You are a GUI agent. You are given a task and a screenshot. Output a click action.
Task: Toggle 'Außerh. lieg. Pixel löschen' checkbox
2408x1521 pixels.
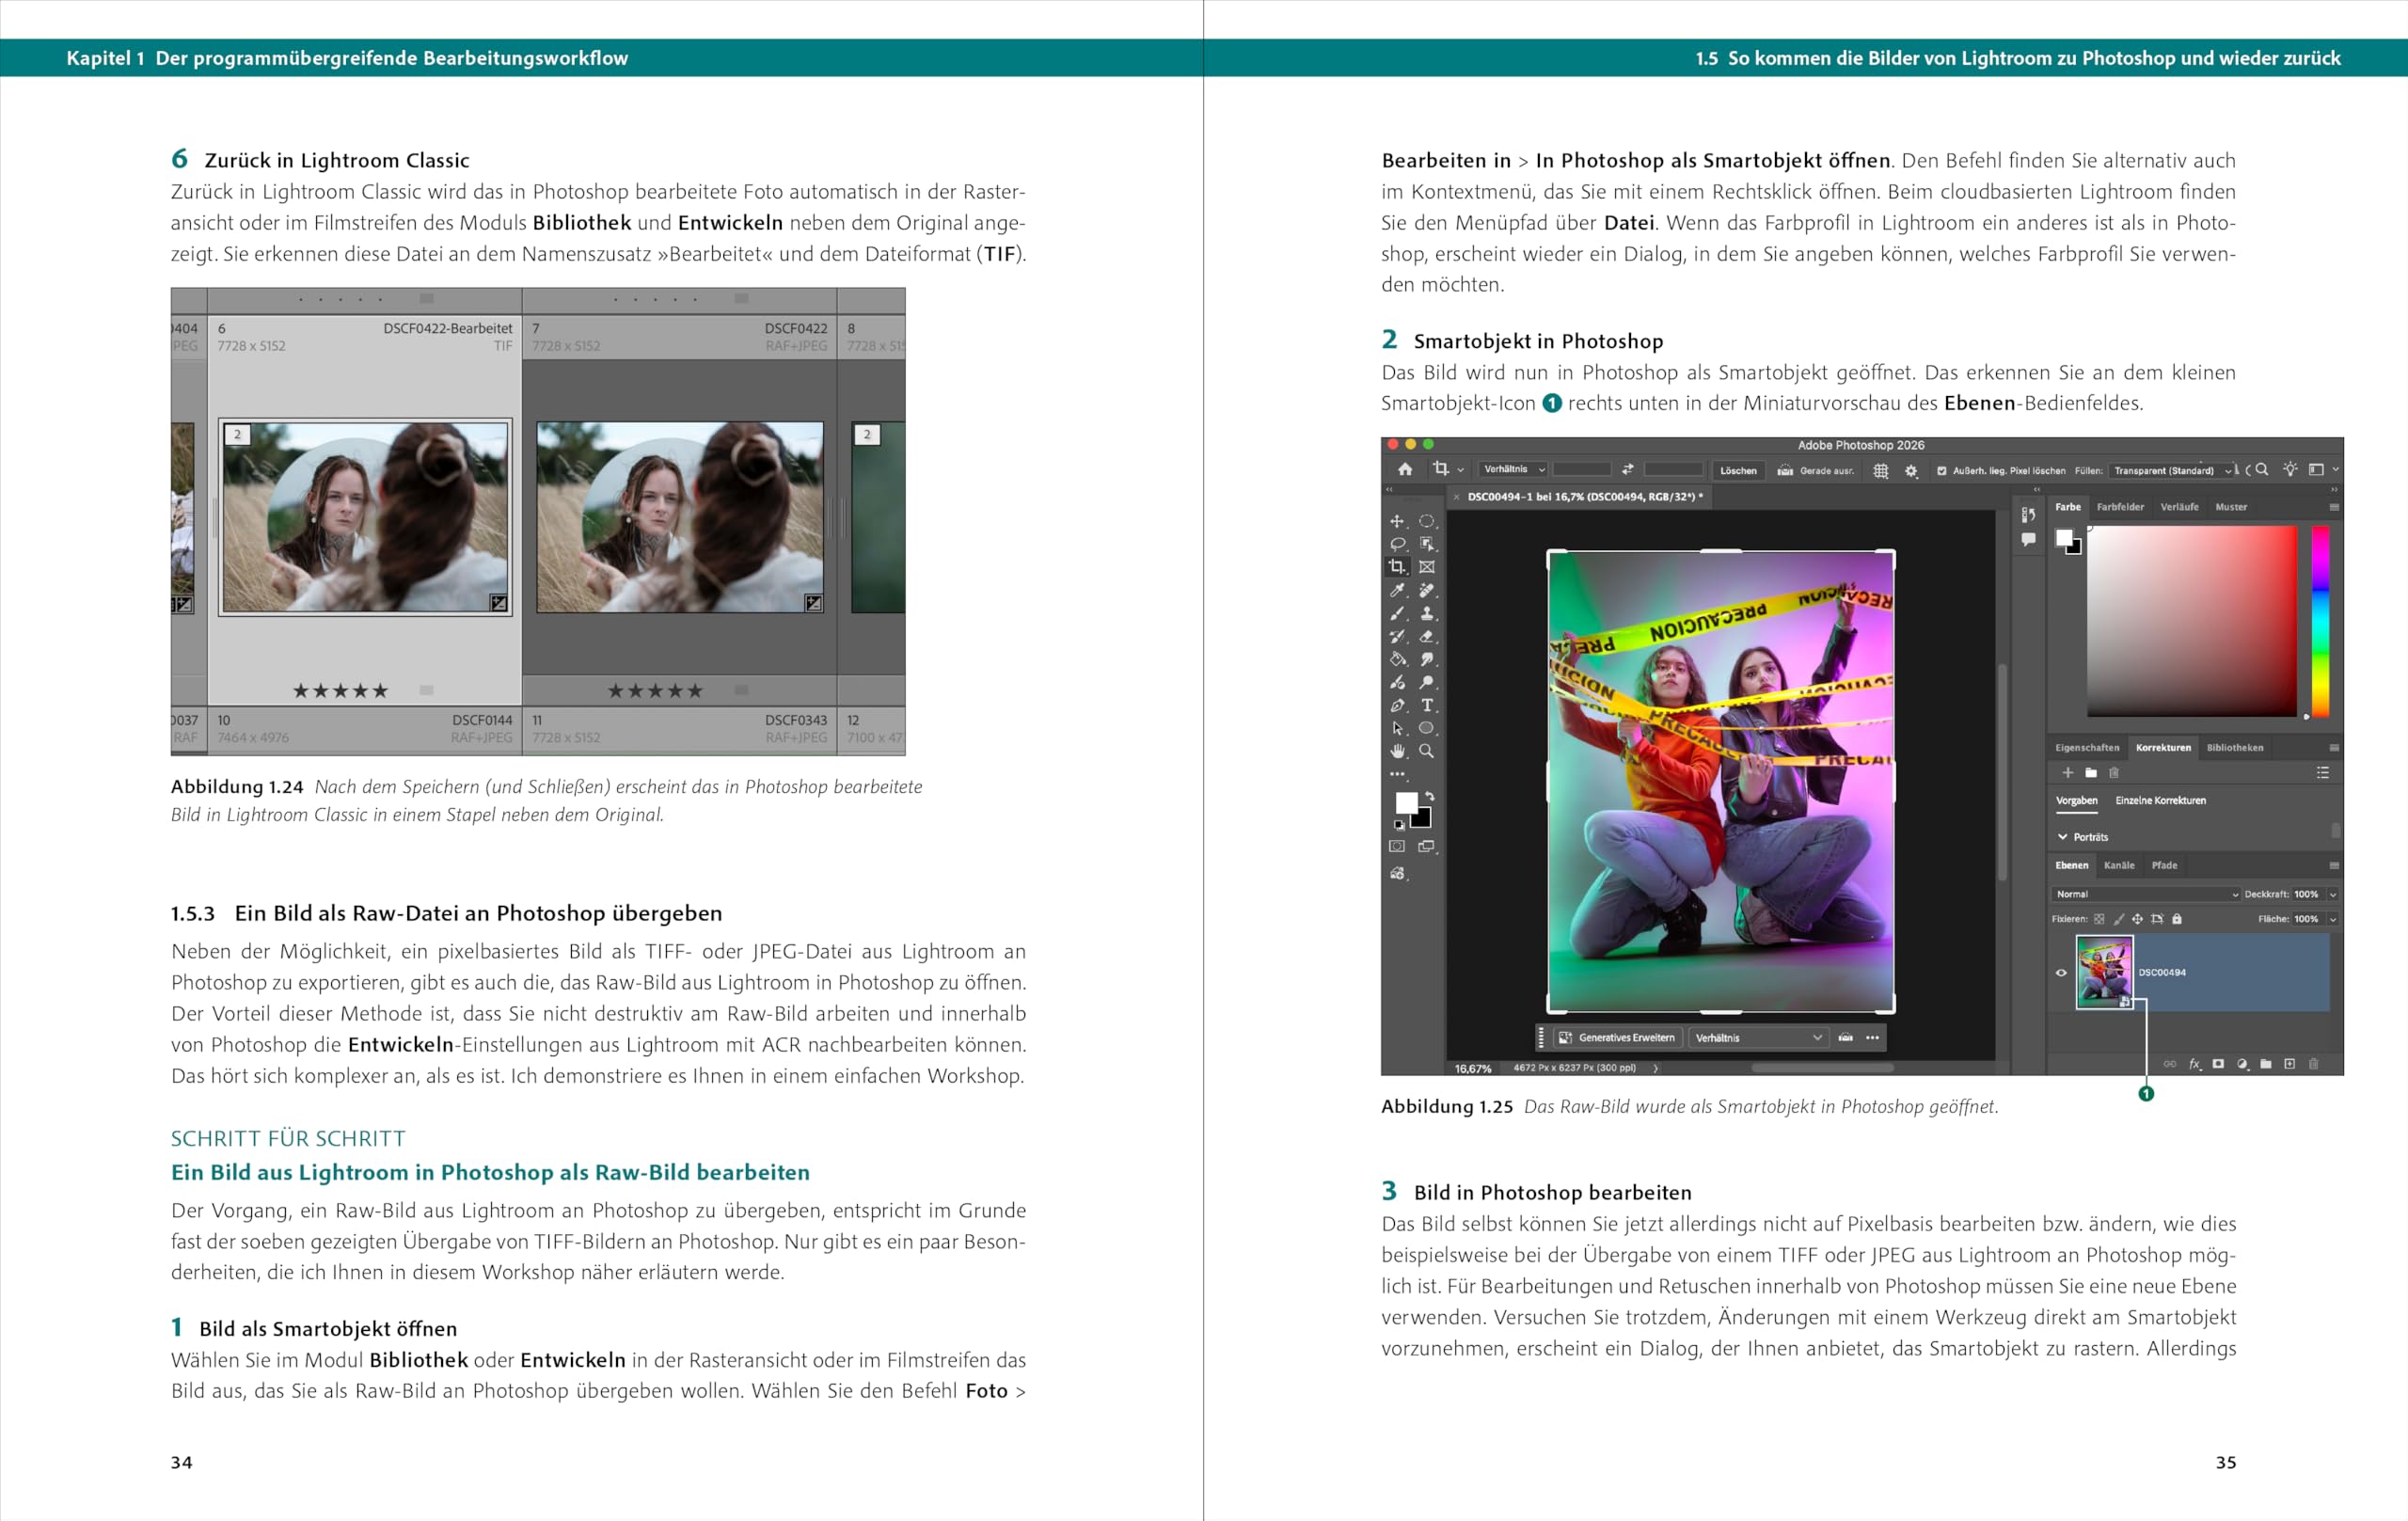click(1943, 471)
